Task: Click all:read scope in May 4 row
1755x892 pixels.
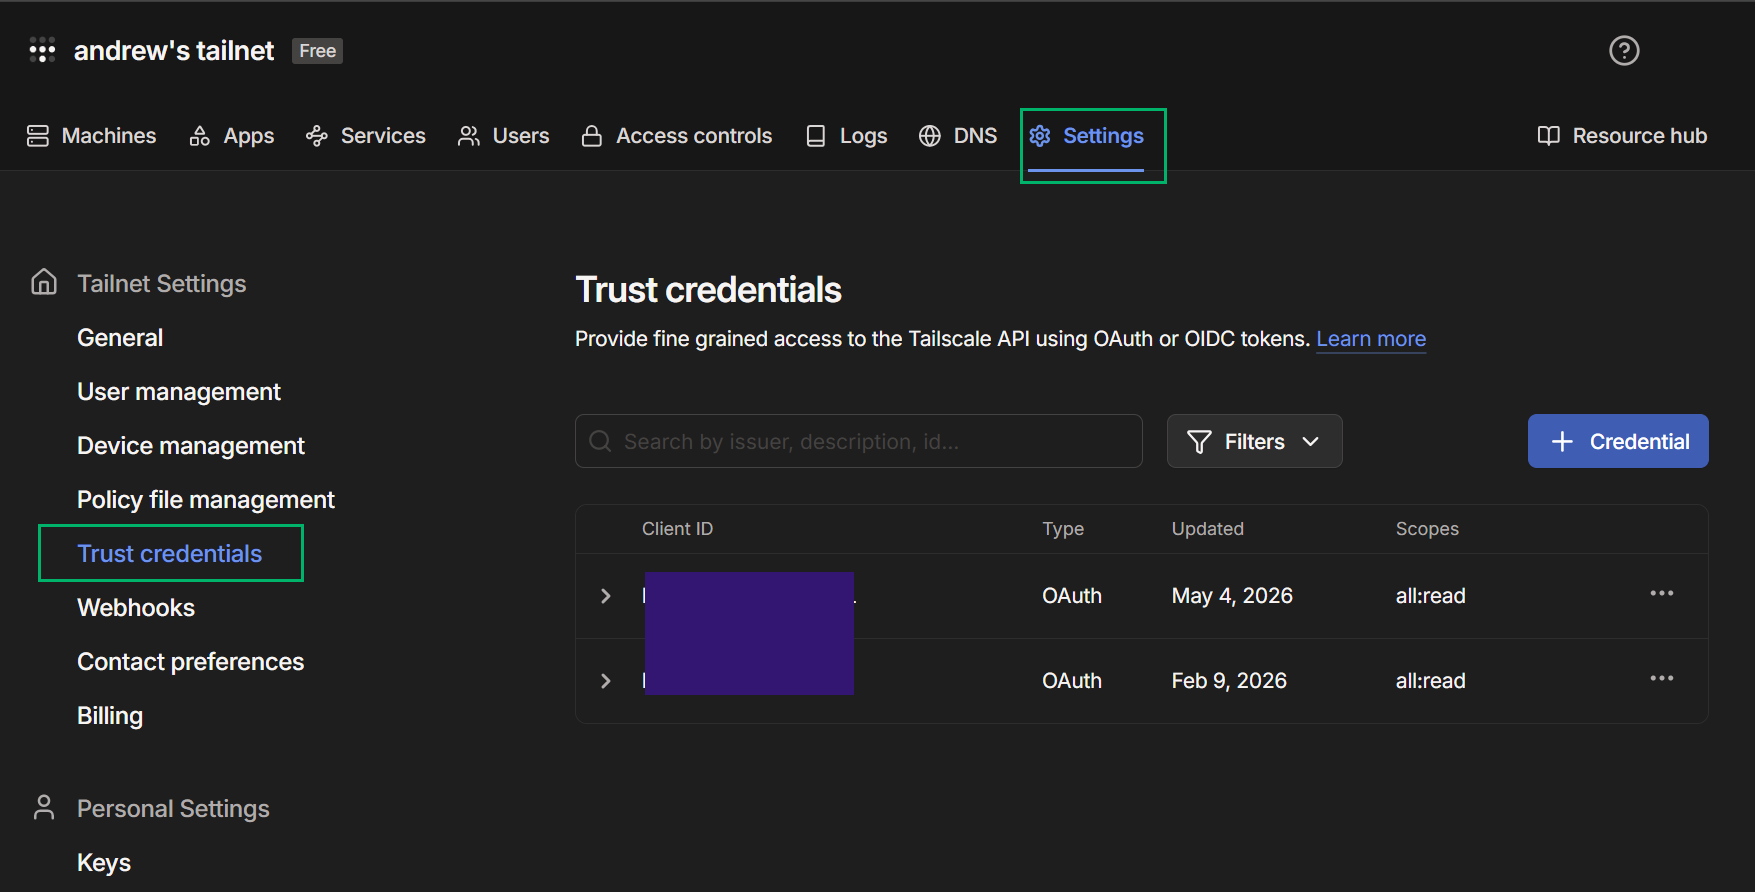Action: 1431,596
